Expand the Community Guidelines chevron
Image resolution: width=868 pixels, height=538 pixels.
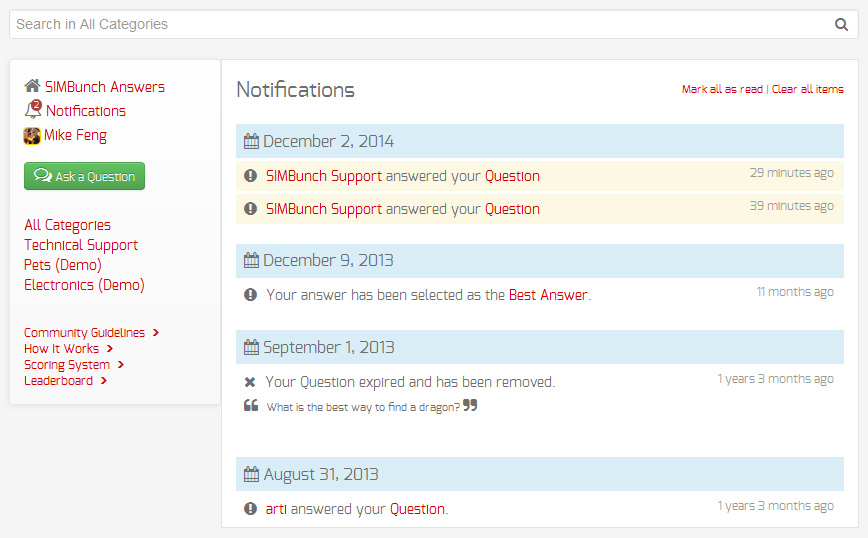(x=156, y=333)
